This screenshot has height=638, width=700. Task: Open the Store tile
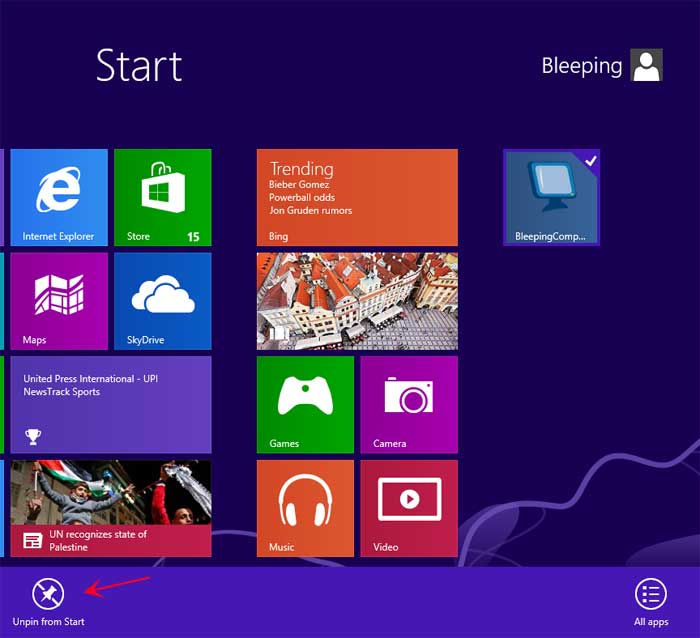pyautogui.click(x=163, y=197)
